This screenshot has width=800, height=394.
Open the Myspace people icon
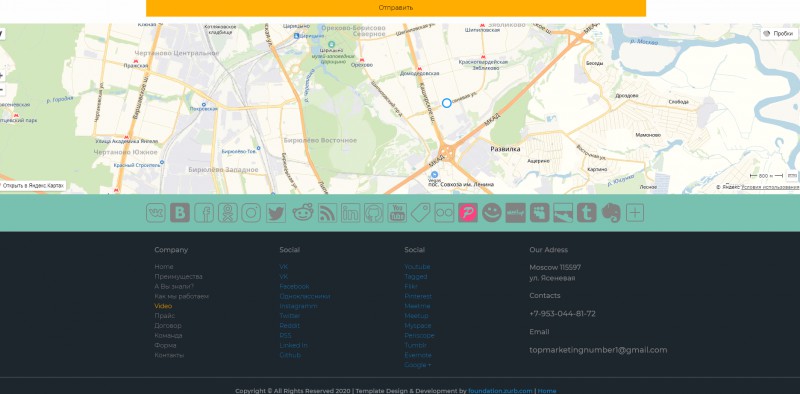[539, 213]
